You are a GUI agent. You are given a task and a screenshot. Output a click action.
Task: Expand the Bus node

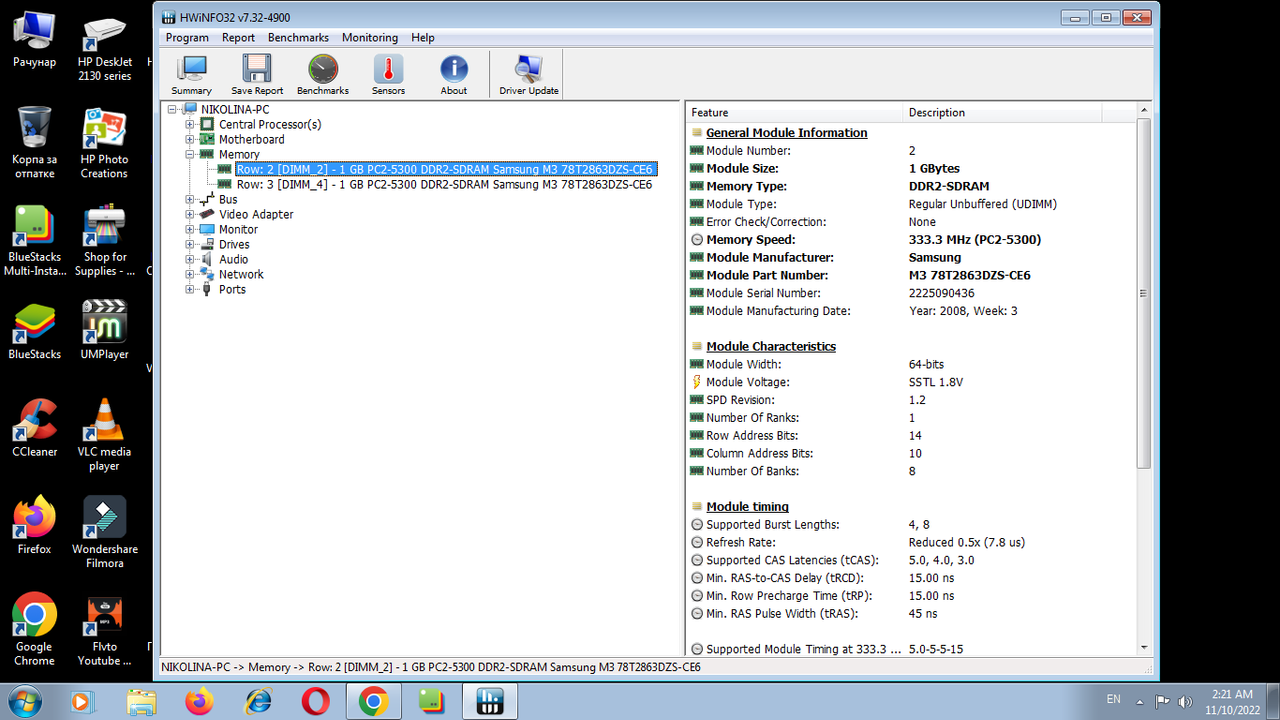[190, 200]
